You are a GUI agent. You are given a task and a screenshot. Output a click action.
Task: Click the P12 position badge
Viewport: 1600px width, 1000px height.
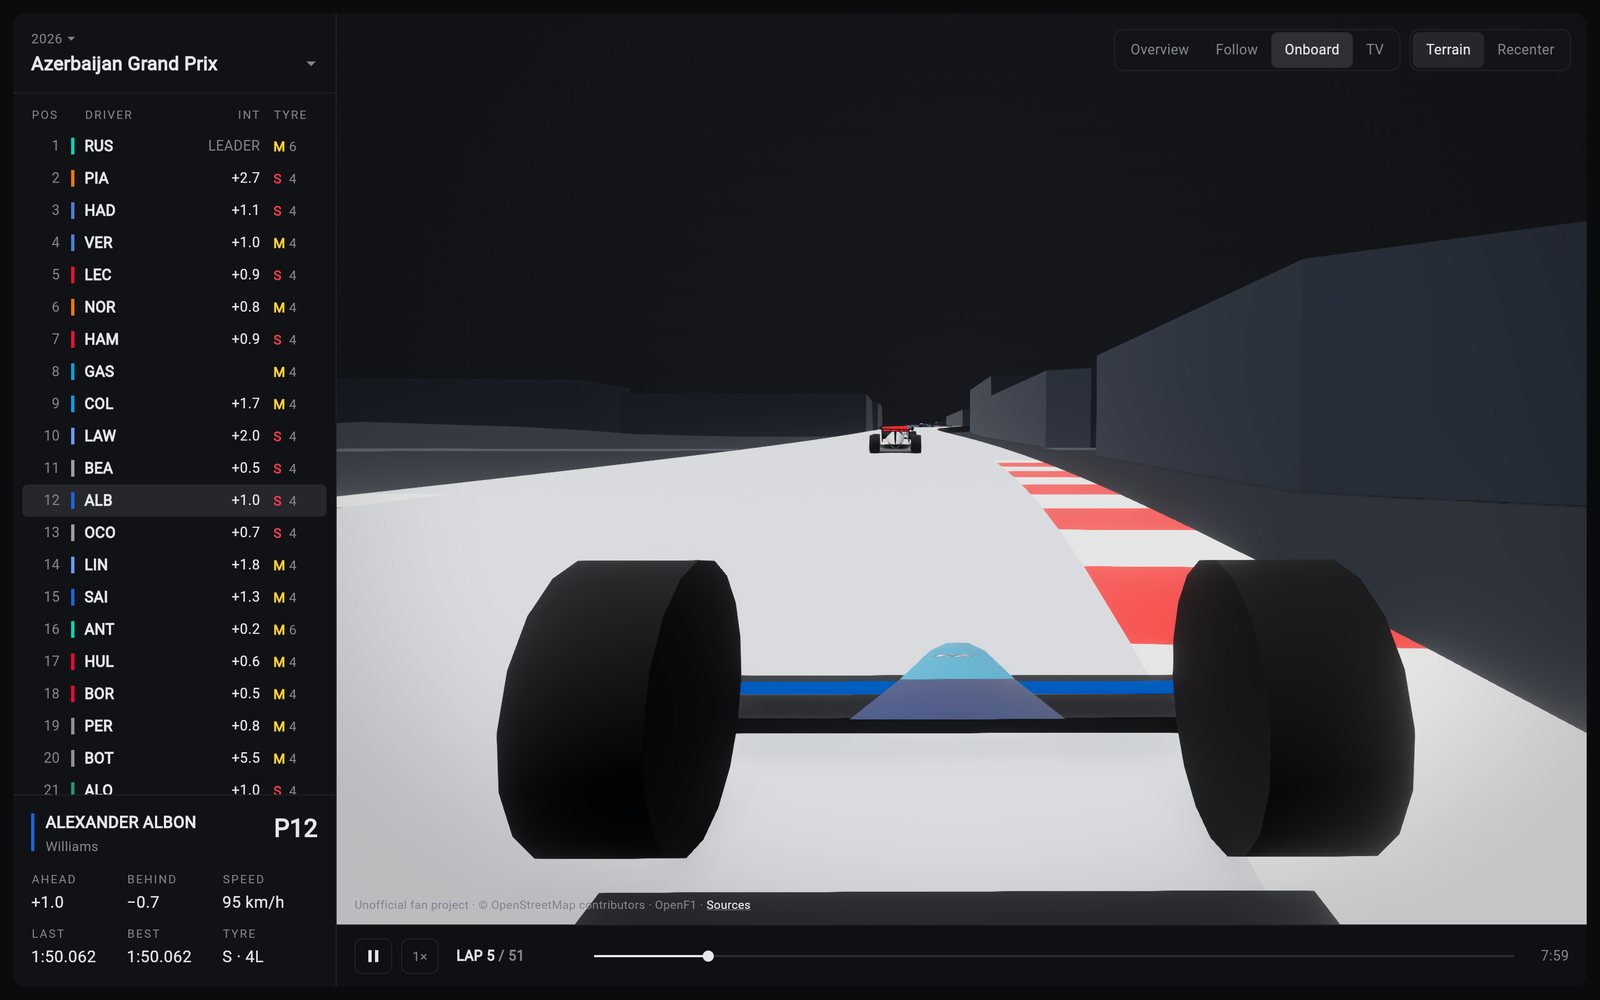tap(295, 828)
